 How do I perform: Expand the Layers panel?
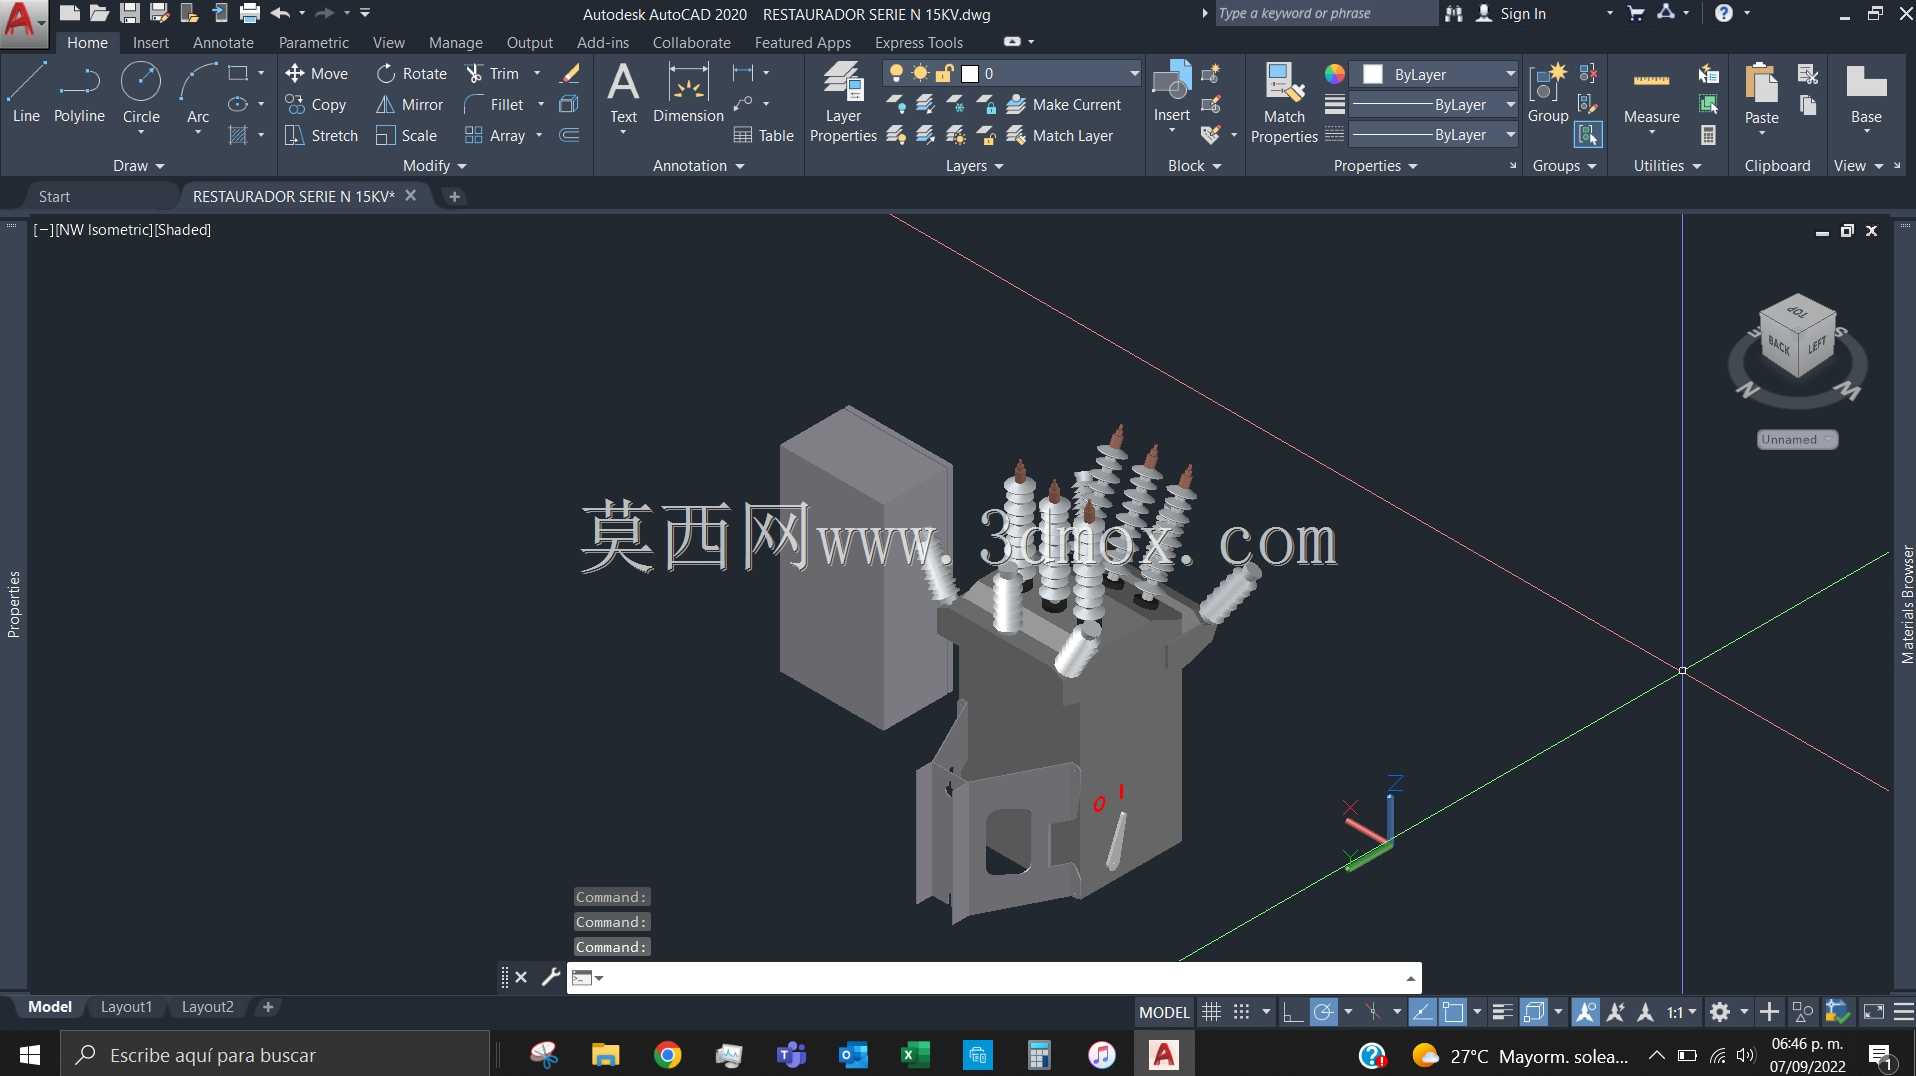click(974, 165)
